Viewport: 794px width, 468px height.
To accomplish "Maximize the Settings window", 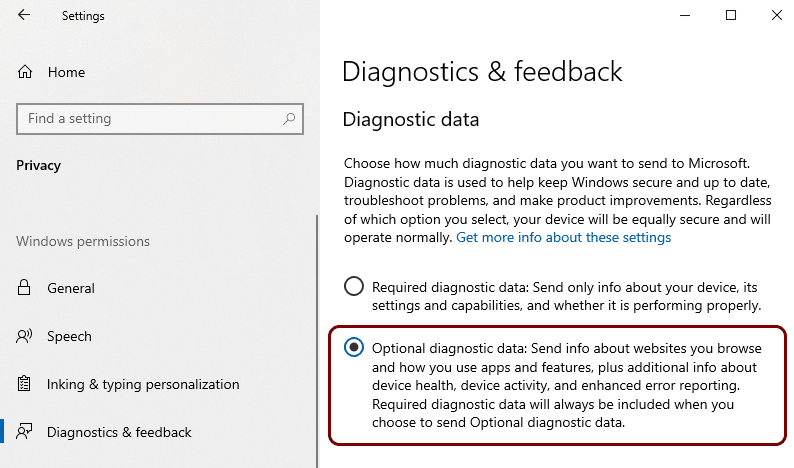I will point(731,15).
